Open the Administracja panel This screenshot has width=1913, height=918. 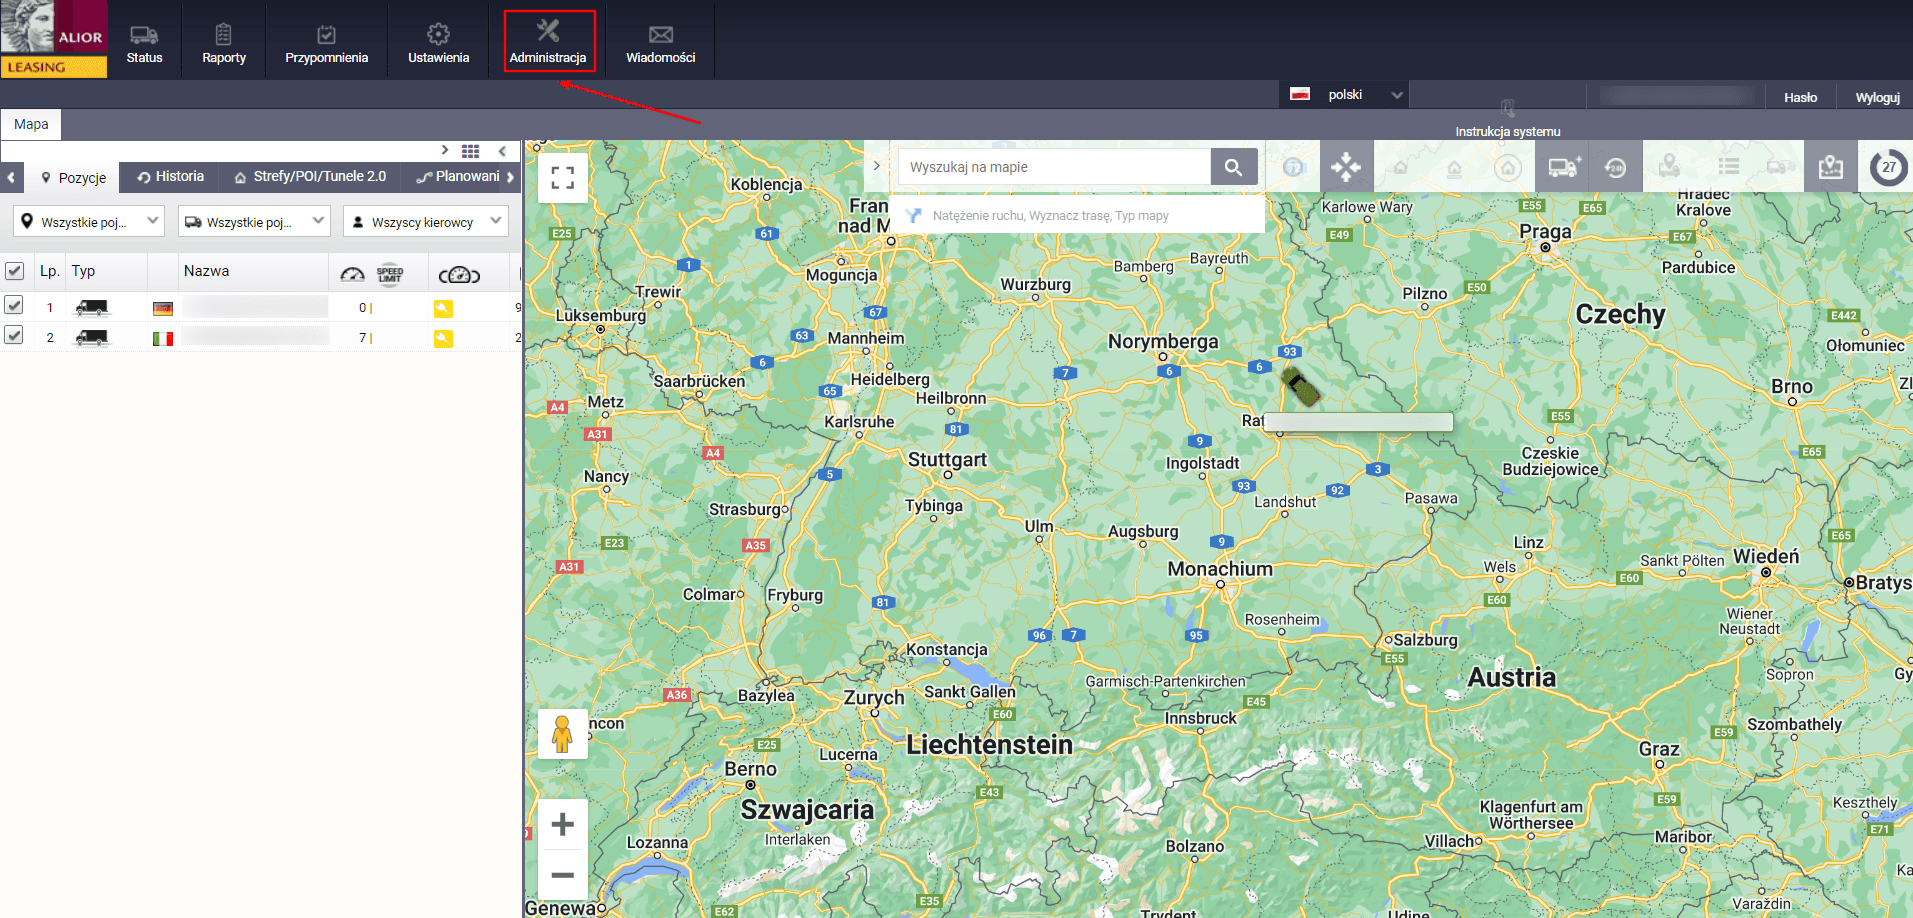click(548, 42)
